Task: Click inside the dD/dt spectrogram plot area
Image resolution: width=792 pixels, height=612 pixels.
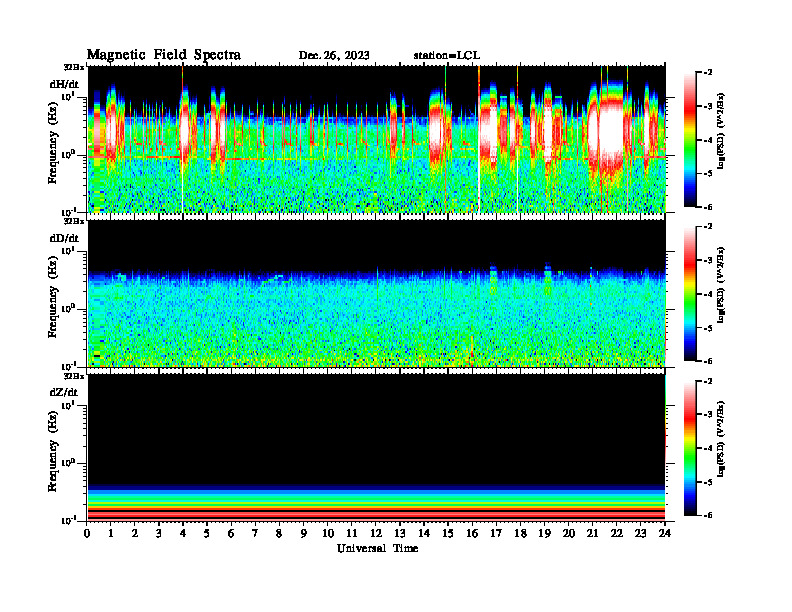Action: click(376, 293)
